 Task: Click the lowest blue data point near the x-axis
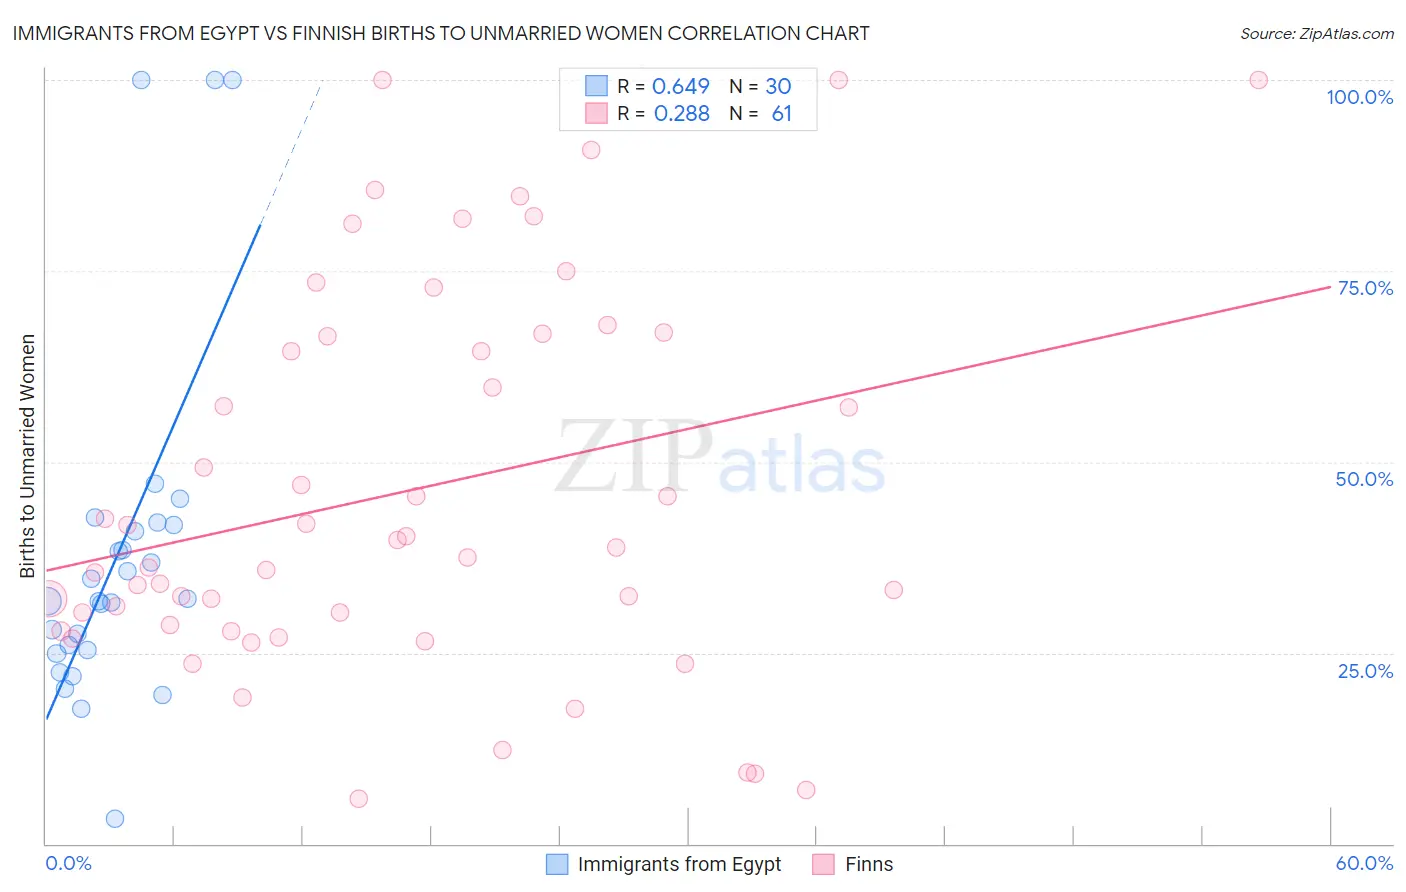coord(115,818)
